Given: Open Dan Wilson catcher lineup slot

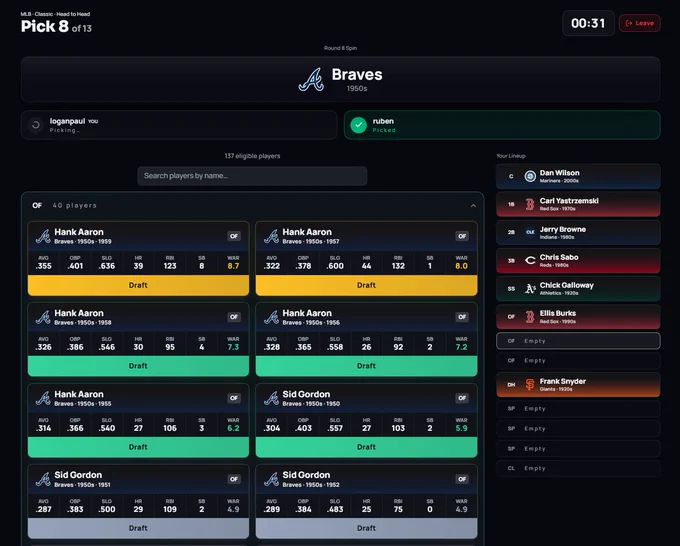Looking at the screenshot, I should coord(578,176).
